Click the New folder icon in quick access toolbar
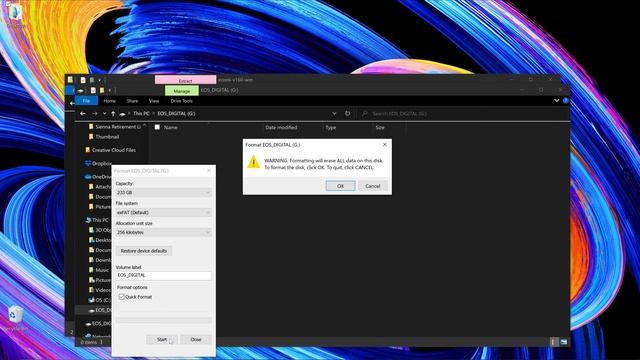 (x=102, y=90)
